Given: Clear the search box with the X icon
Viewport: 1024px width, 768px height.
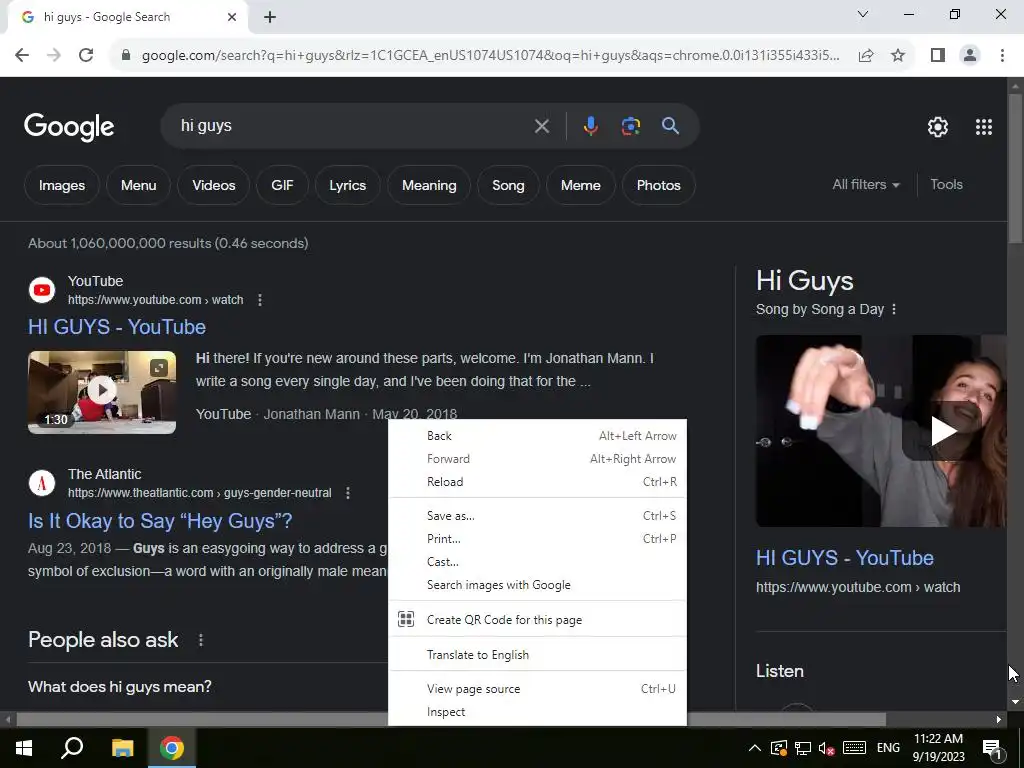Looking at the screenshot, I should coord(541,125).
